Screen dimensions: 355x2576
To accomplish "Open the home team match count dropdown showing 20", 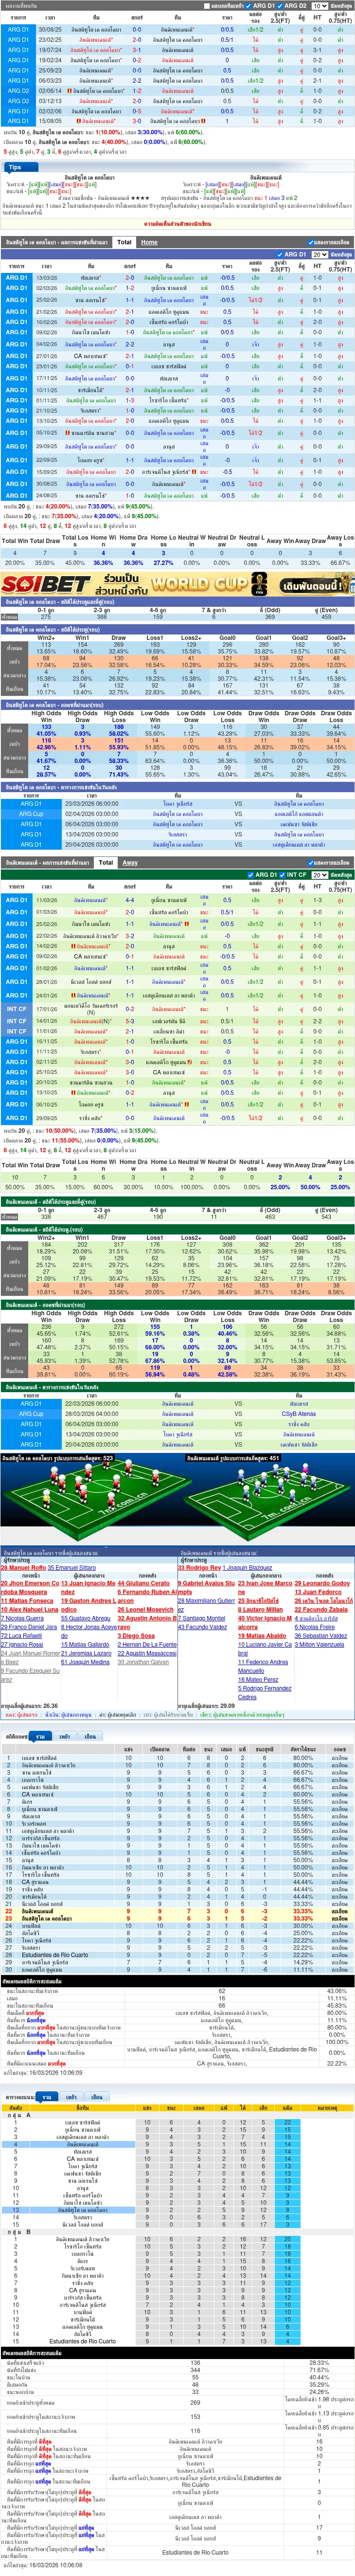I will 319,255.
